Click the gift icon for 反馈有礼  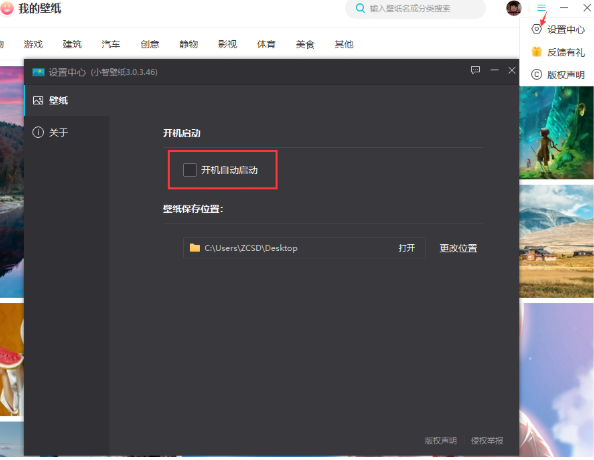click(536, 52)
